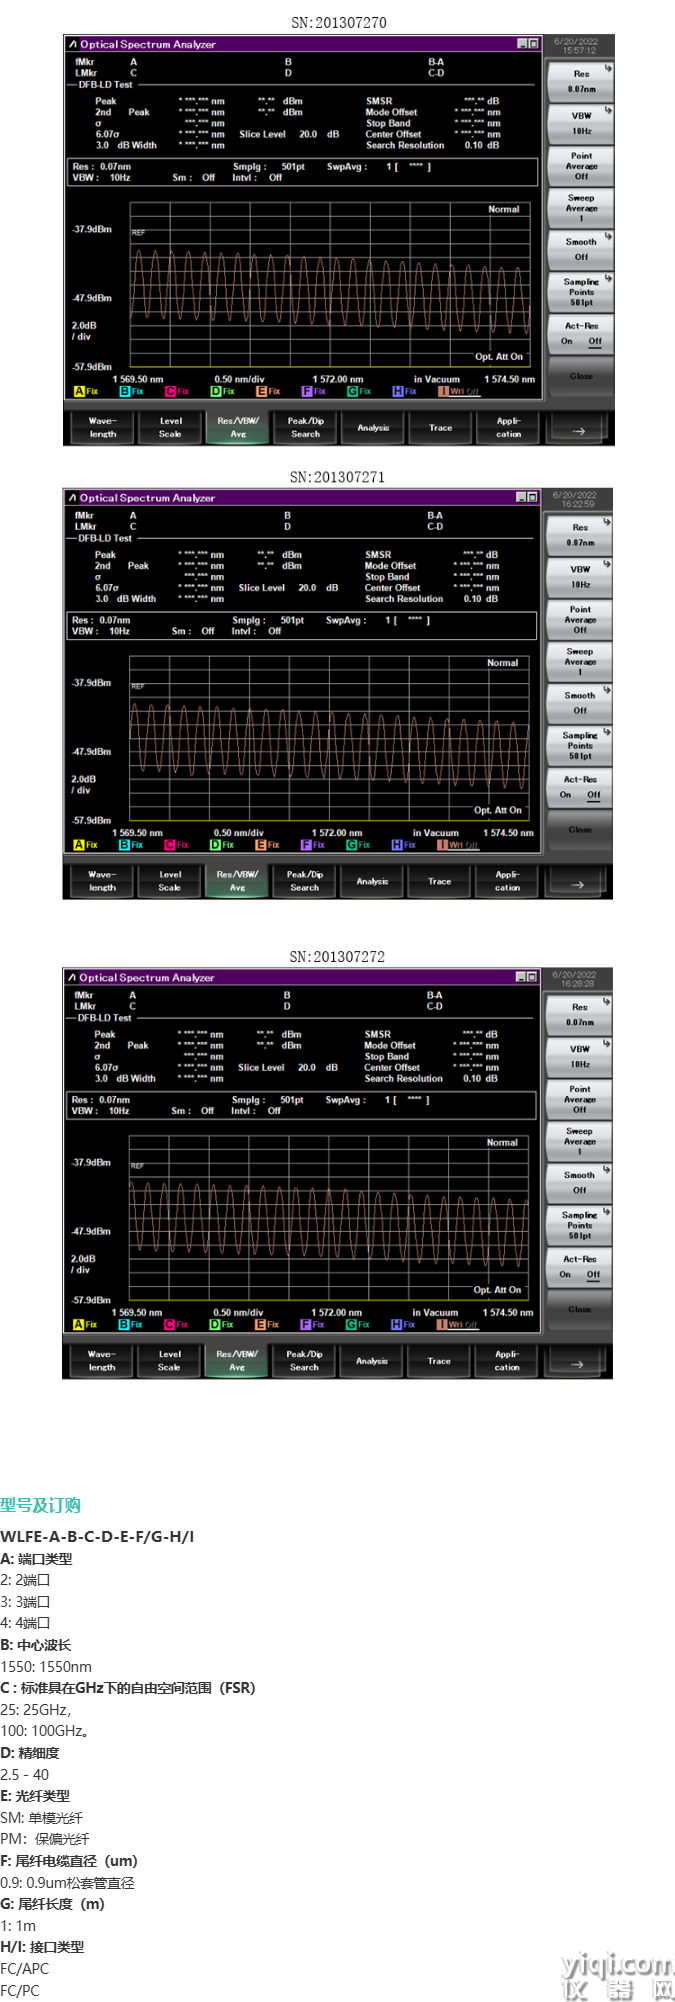
Task: Click the PM: 保偏光纤 fiber type text
Action: [45, 1839]
